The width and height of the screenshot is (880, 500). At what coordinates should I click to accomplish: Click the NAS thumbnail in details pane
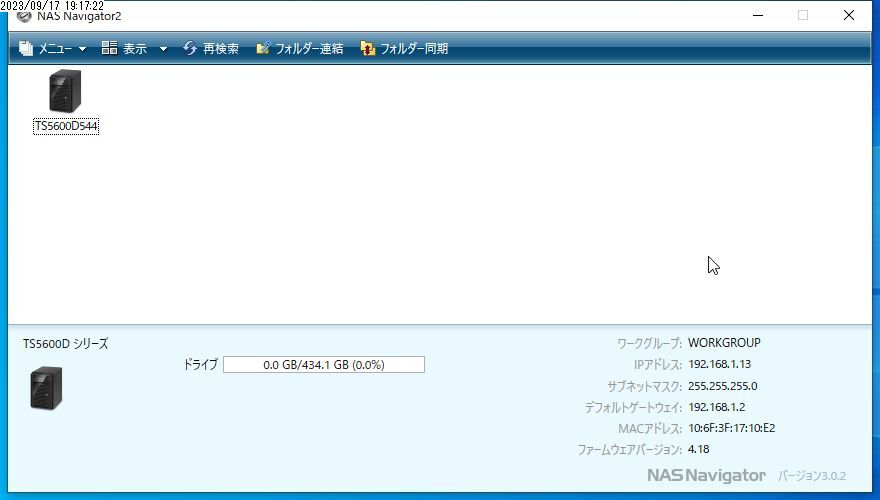coord(46,388)
